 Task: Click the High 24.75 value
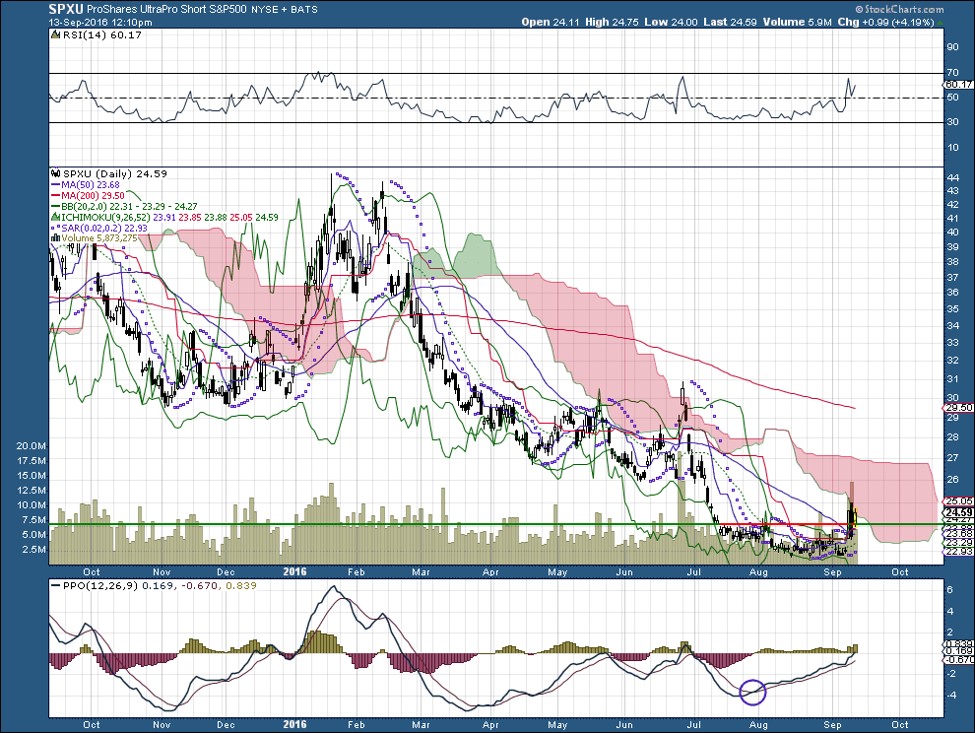(x=612, y=22)
